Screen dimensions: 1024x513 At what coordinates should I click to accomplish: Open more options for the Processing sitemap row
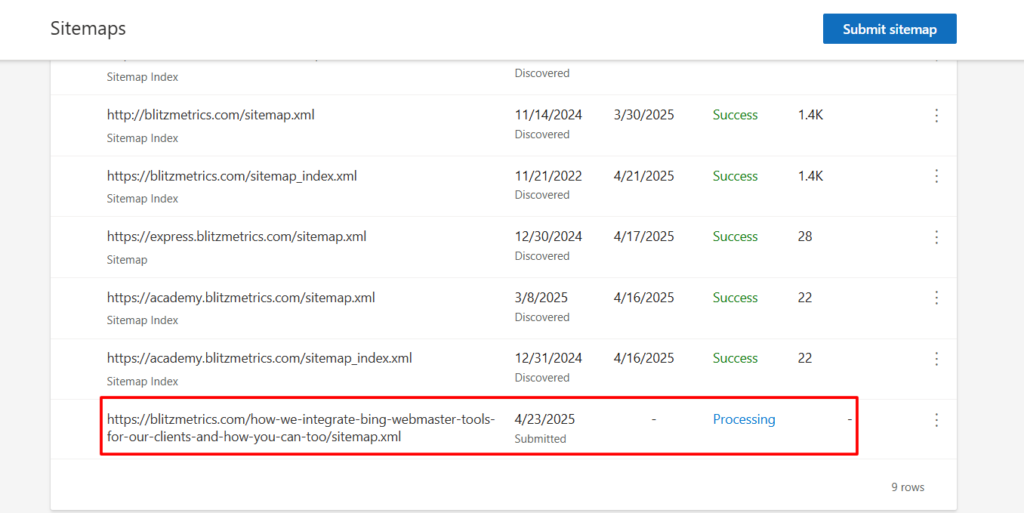pos(936,420)
